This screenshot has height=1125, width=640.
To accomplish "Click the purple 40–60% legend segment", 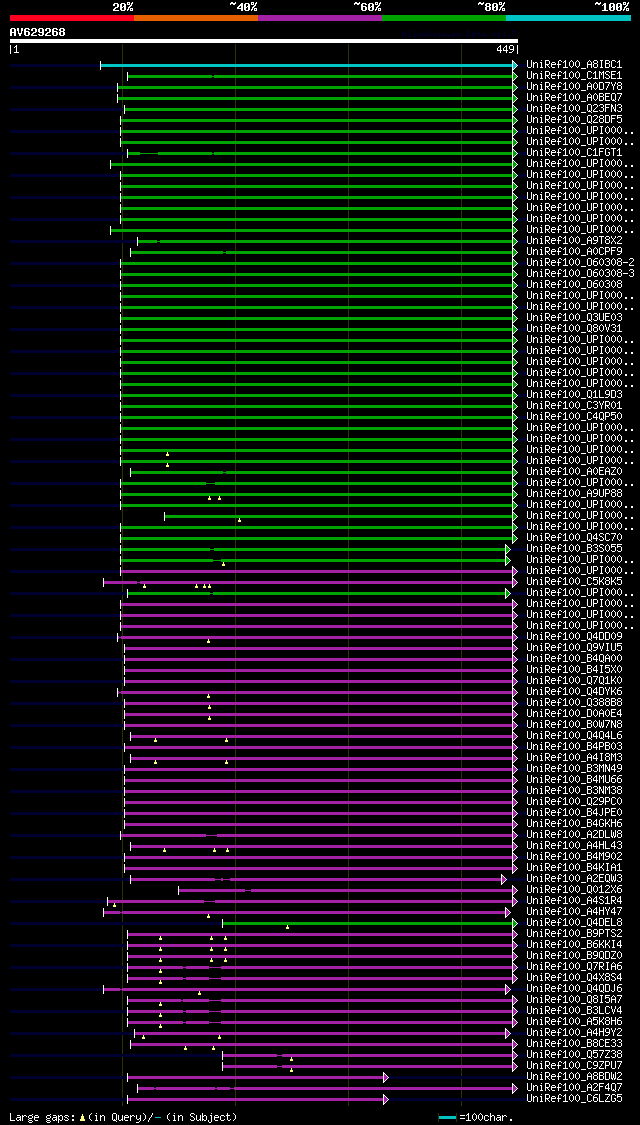I will coord(320,17).
